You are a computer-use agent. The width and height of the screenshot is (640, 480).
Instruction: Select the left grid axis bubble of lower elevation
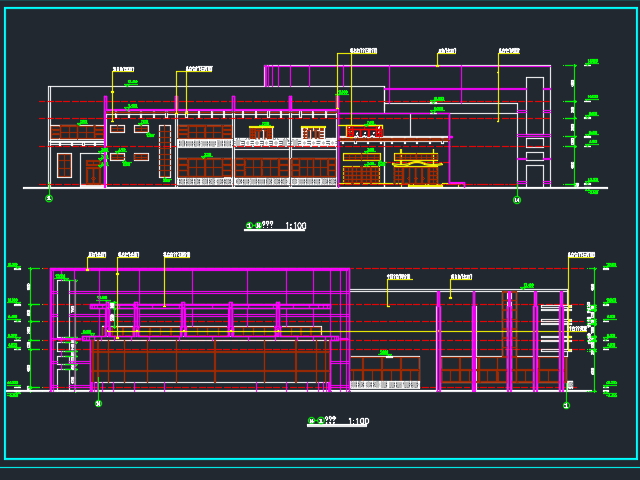point(98,404)
